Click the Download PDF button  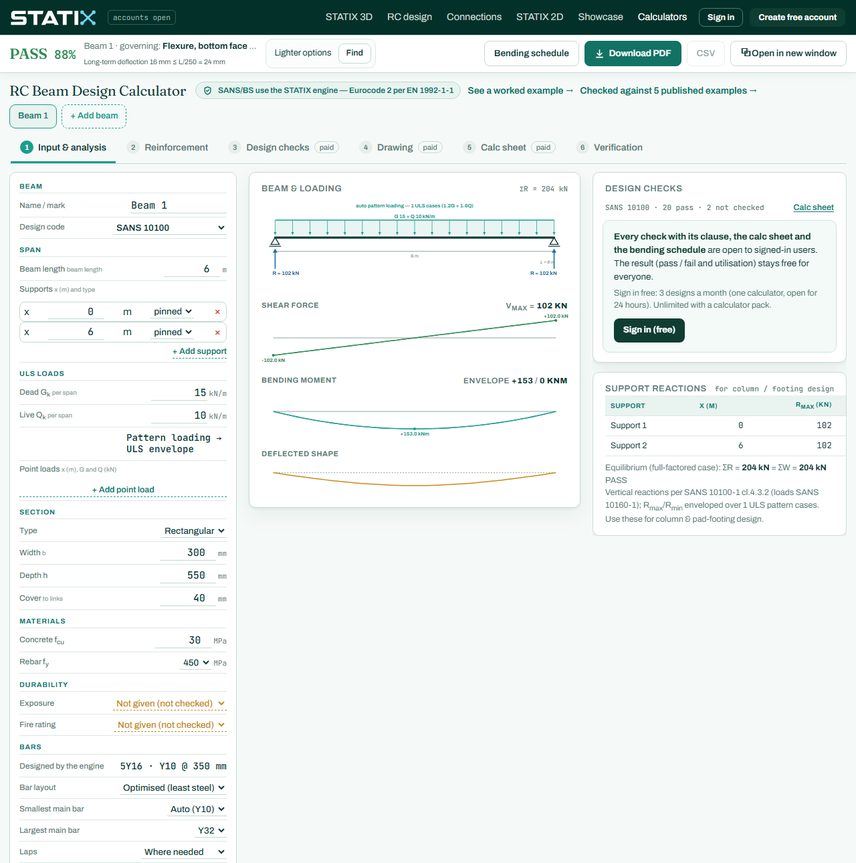(633, 53)
